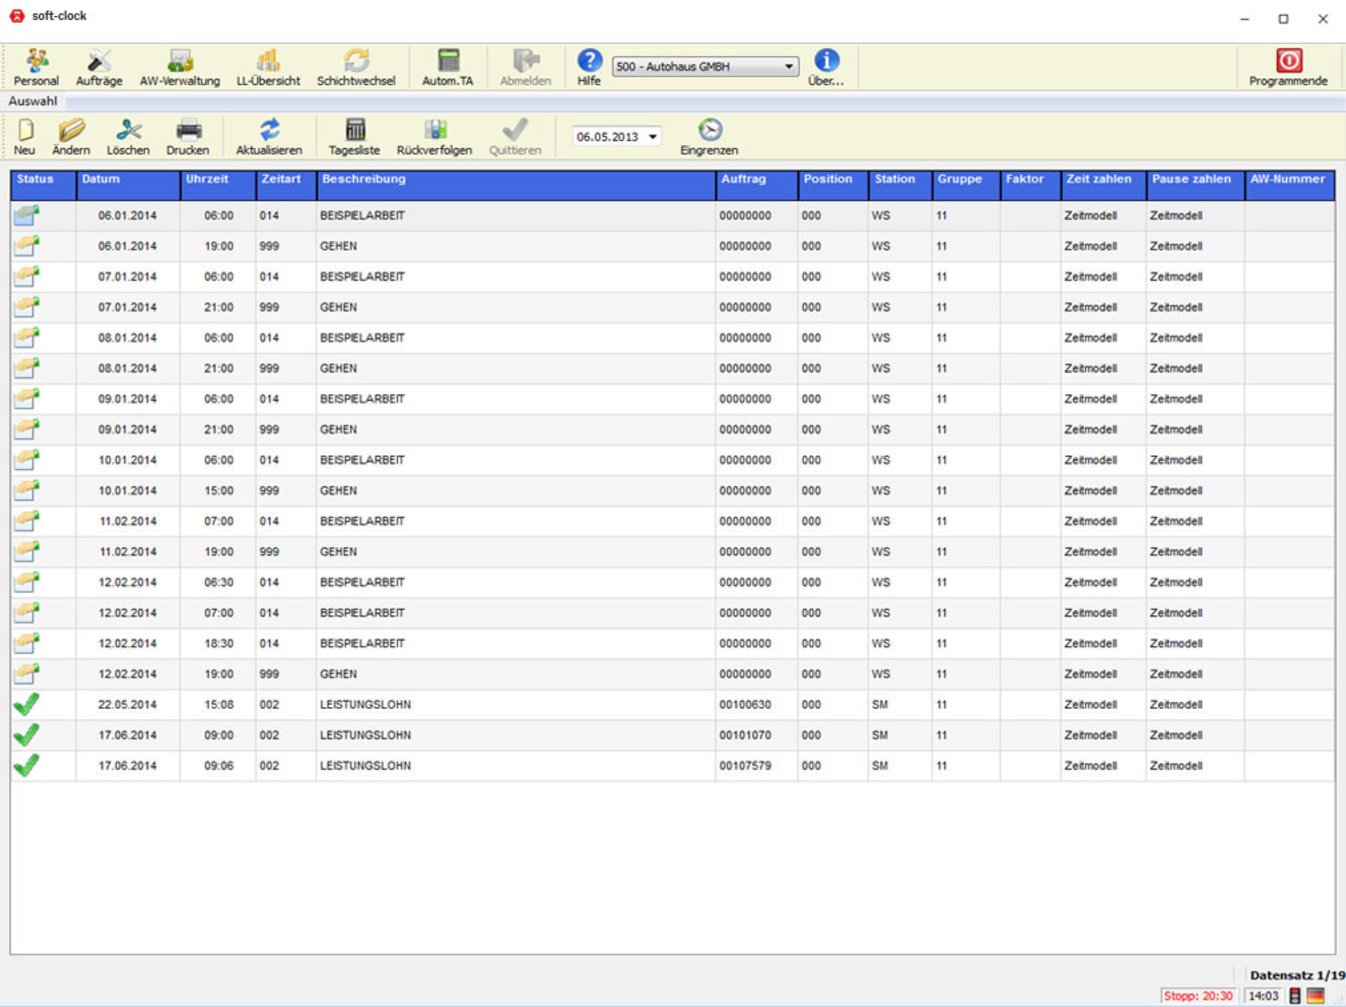Select GEHEN in the 06.01.2014 row
The width and height of the screenshot is (1346, 1007).
[338, 246]
